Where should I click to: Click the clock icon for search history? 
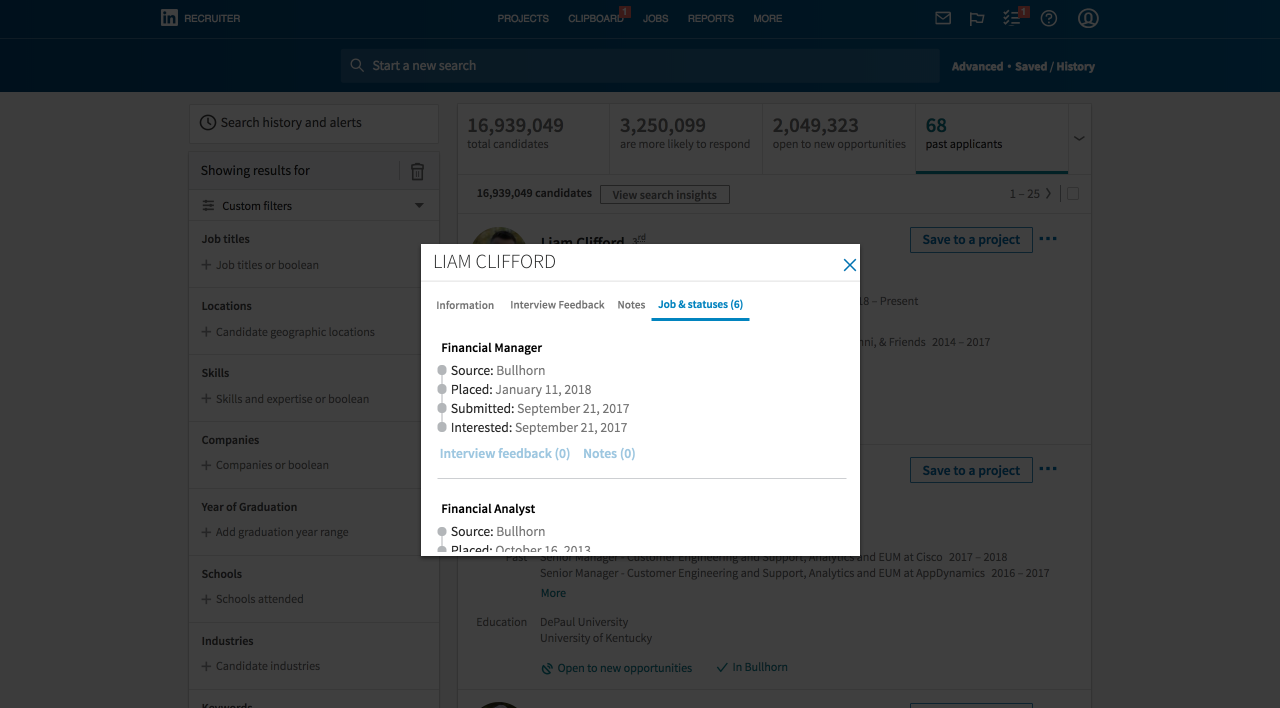[x=208, y=123]
